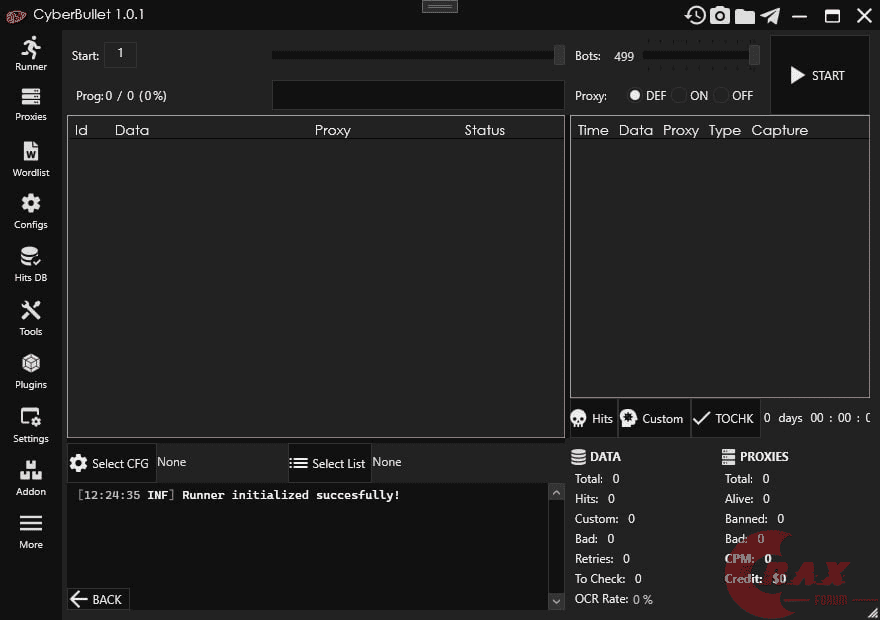Click the Bots count slider handle
The image size is (880, 620).
pos(754,55)
